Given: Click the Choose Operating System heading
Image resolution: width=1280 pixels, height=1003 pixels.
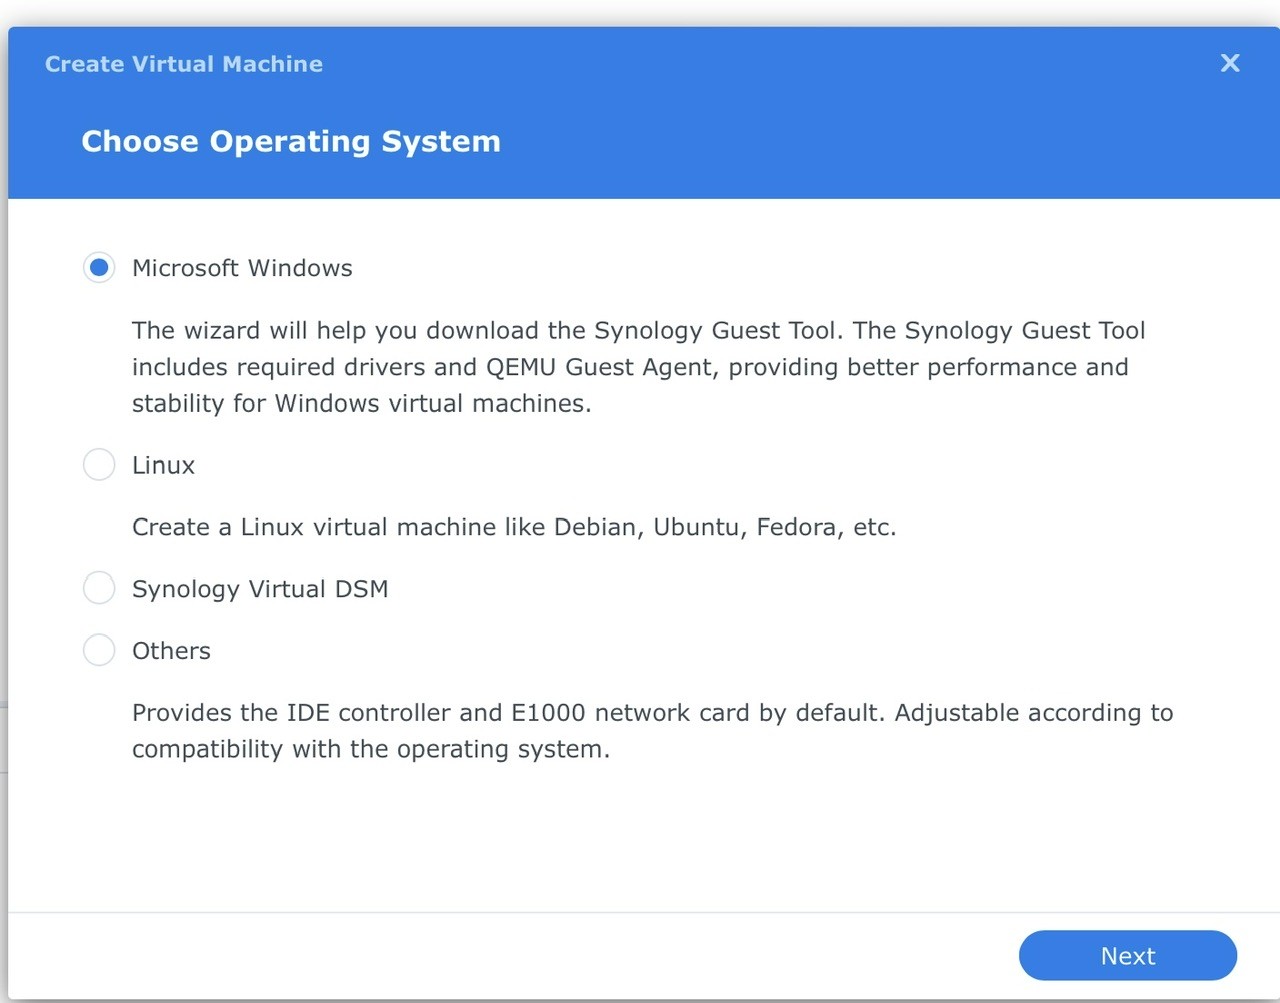Looking at the screenshot, I should (x=291, y=141).
